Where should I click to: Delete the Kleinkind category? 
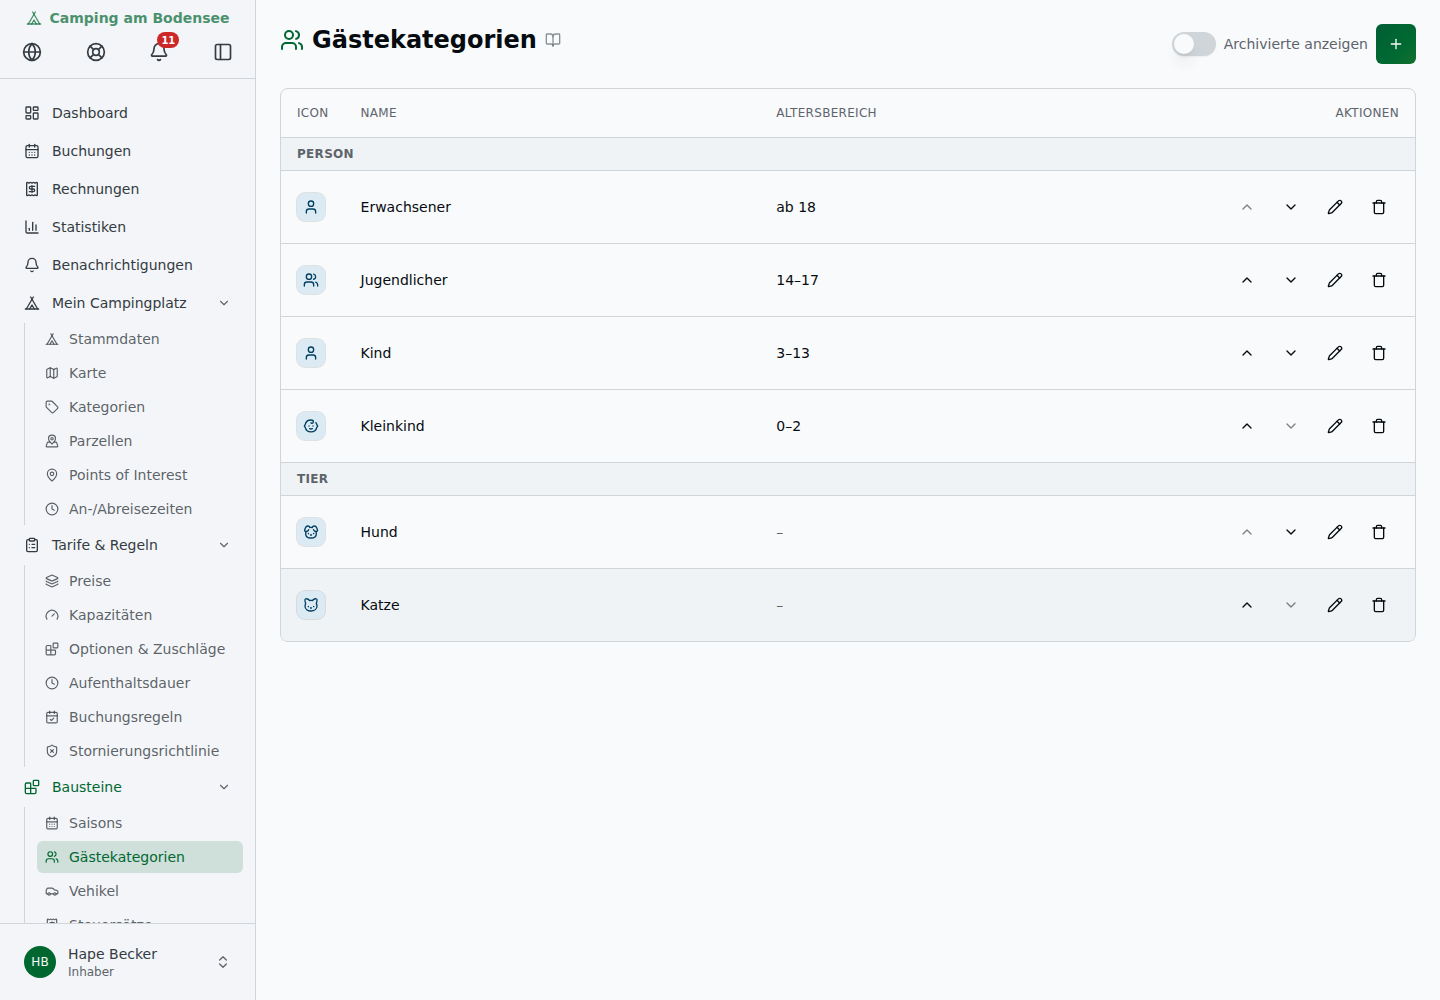[1379, 426]
